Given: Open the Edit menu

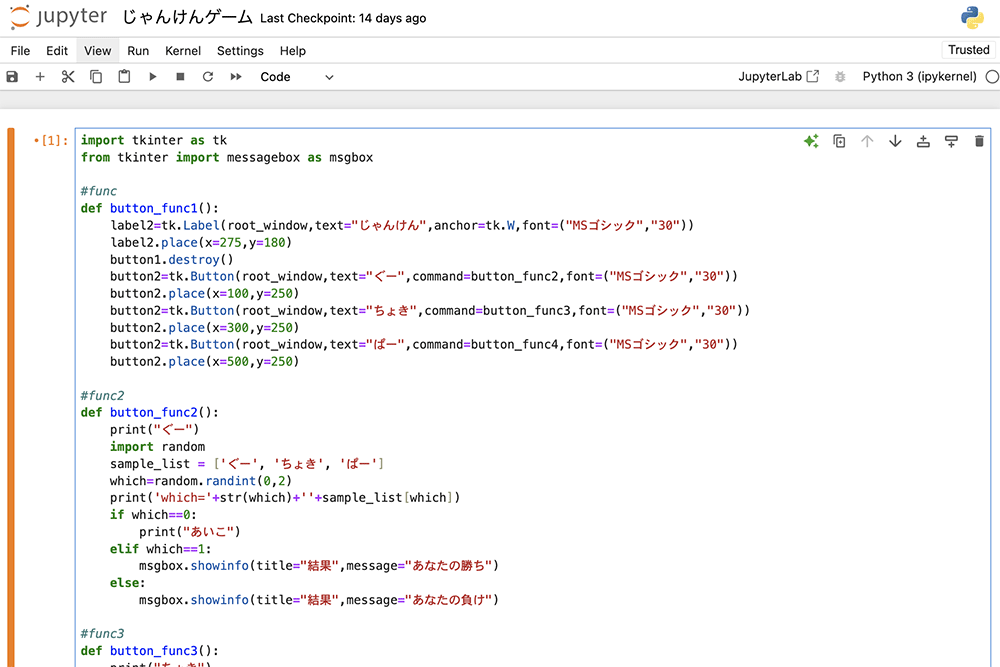Looking at the screenshot, I should click(57, 50).
